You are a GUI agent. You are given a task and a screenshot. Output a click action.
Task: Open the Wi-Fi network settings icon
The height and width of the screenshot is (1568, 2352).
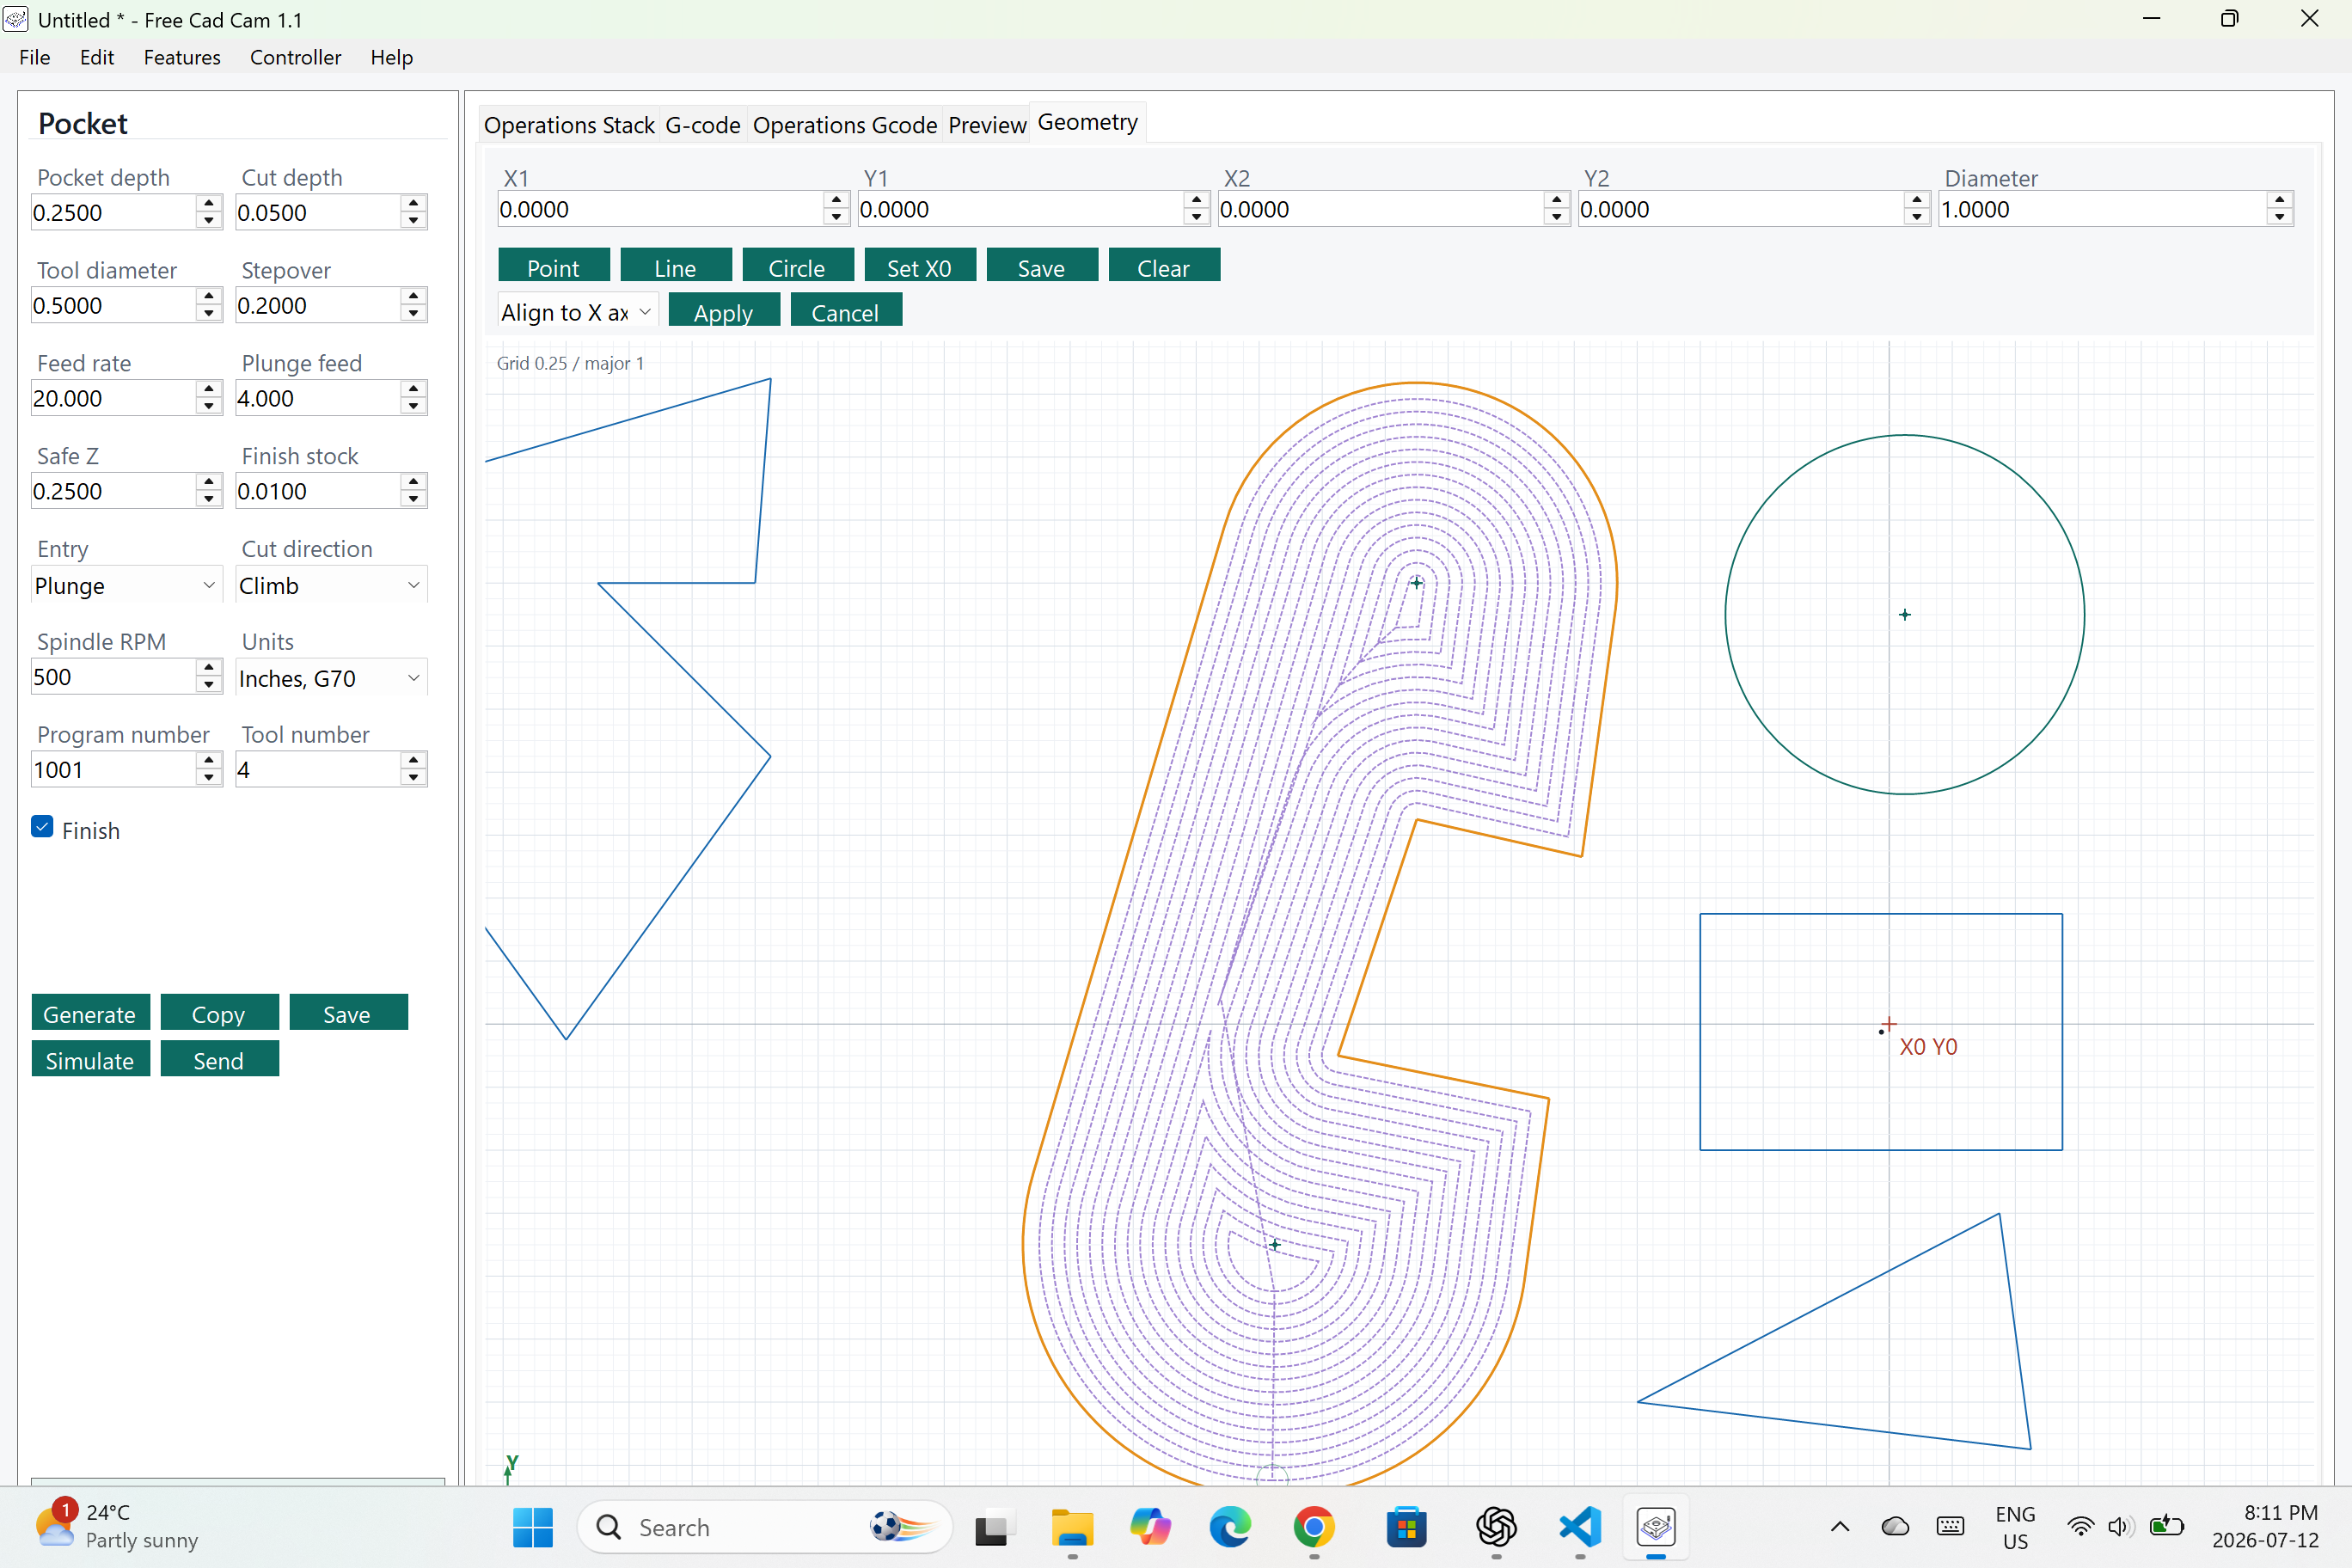(x=2080, y=1527)
